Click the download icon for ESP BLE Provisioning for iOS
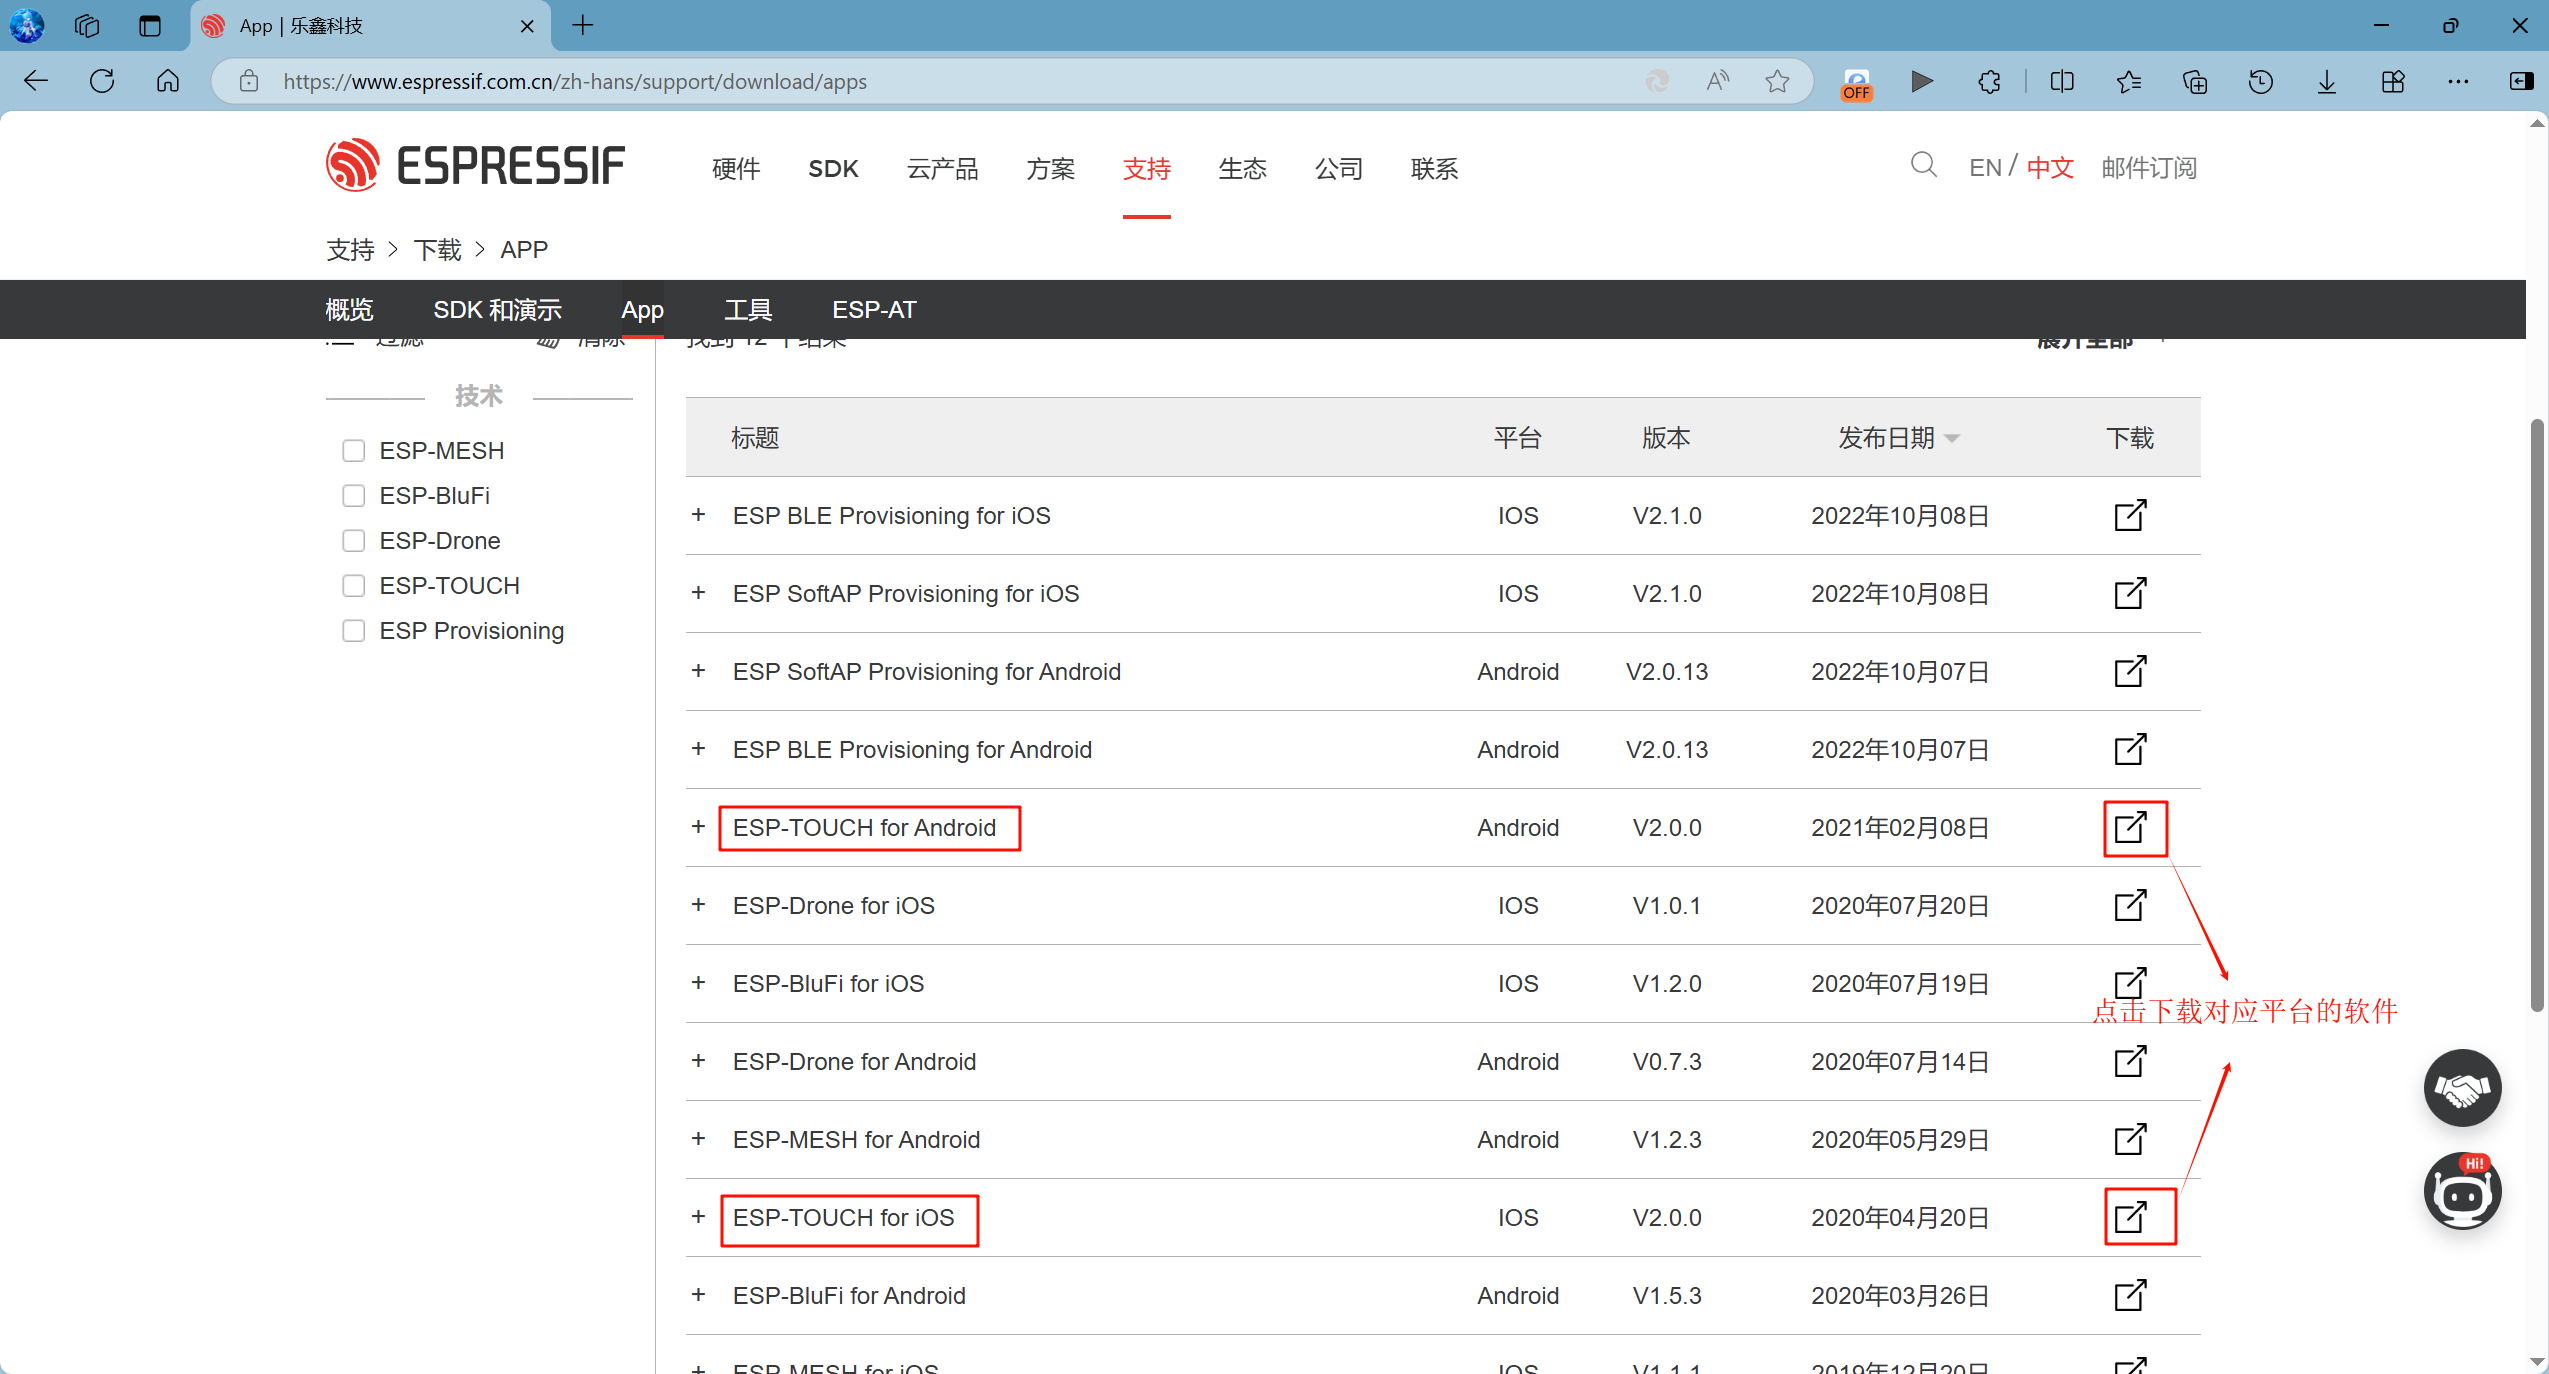 pyautogui.click(x=2130, y=515)
